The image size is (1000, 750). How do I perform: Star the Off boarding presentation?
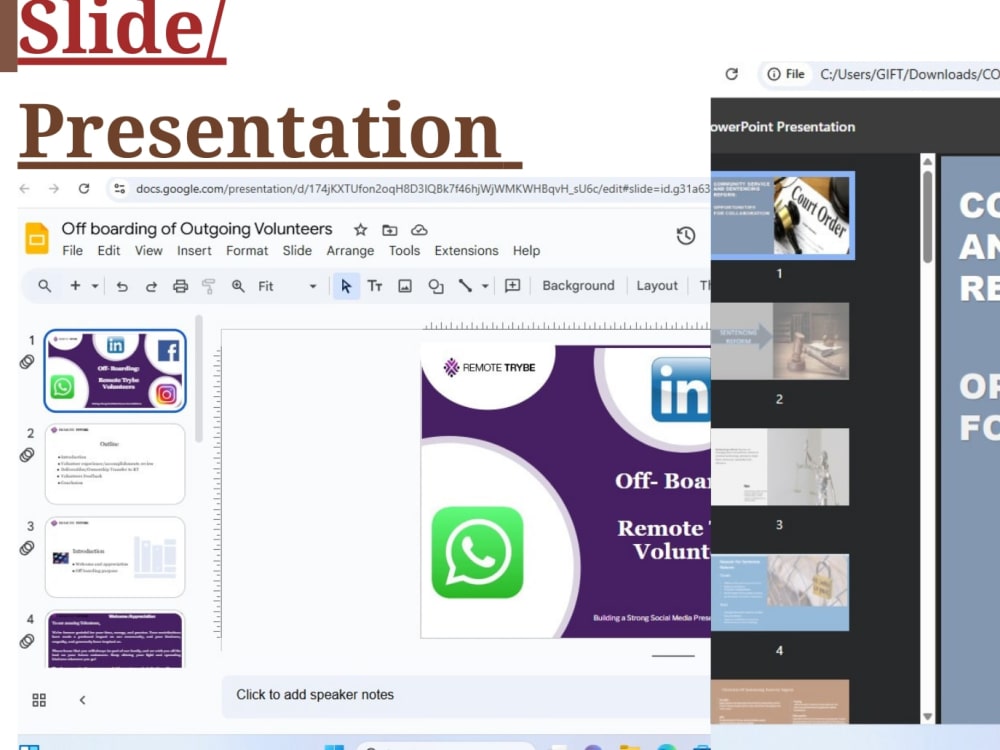360,230
